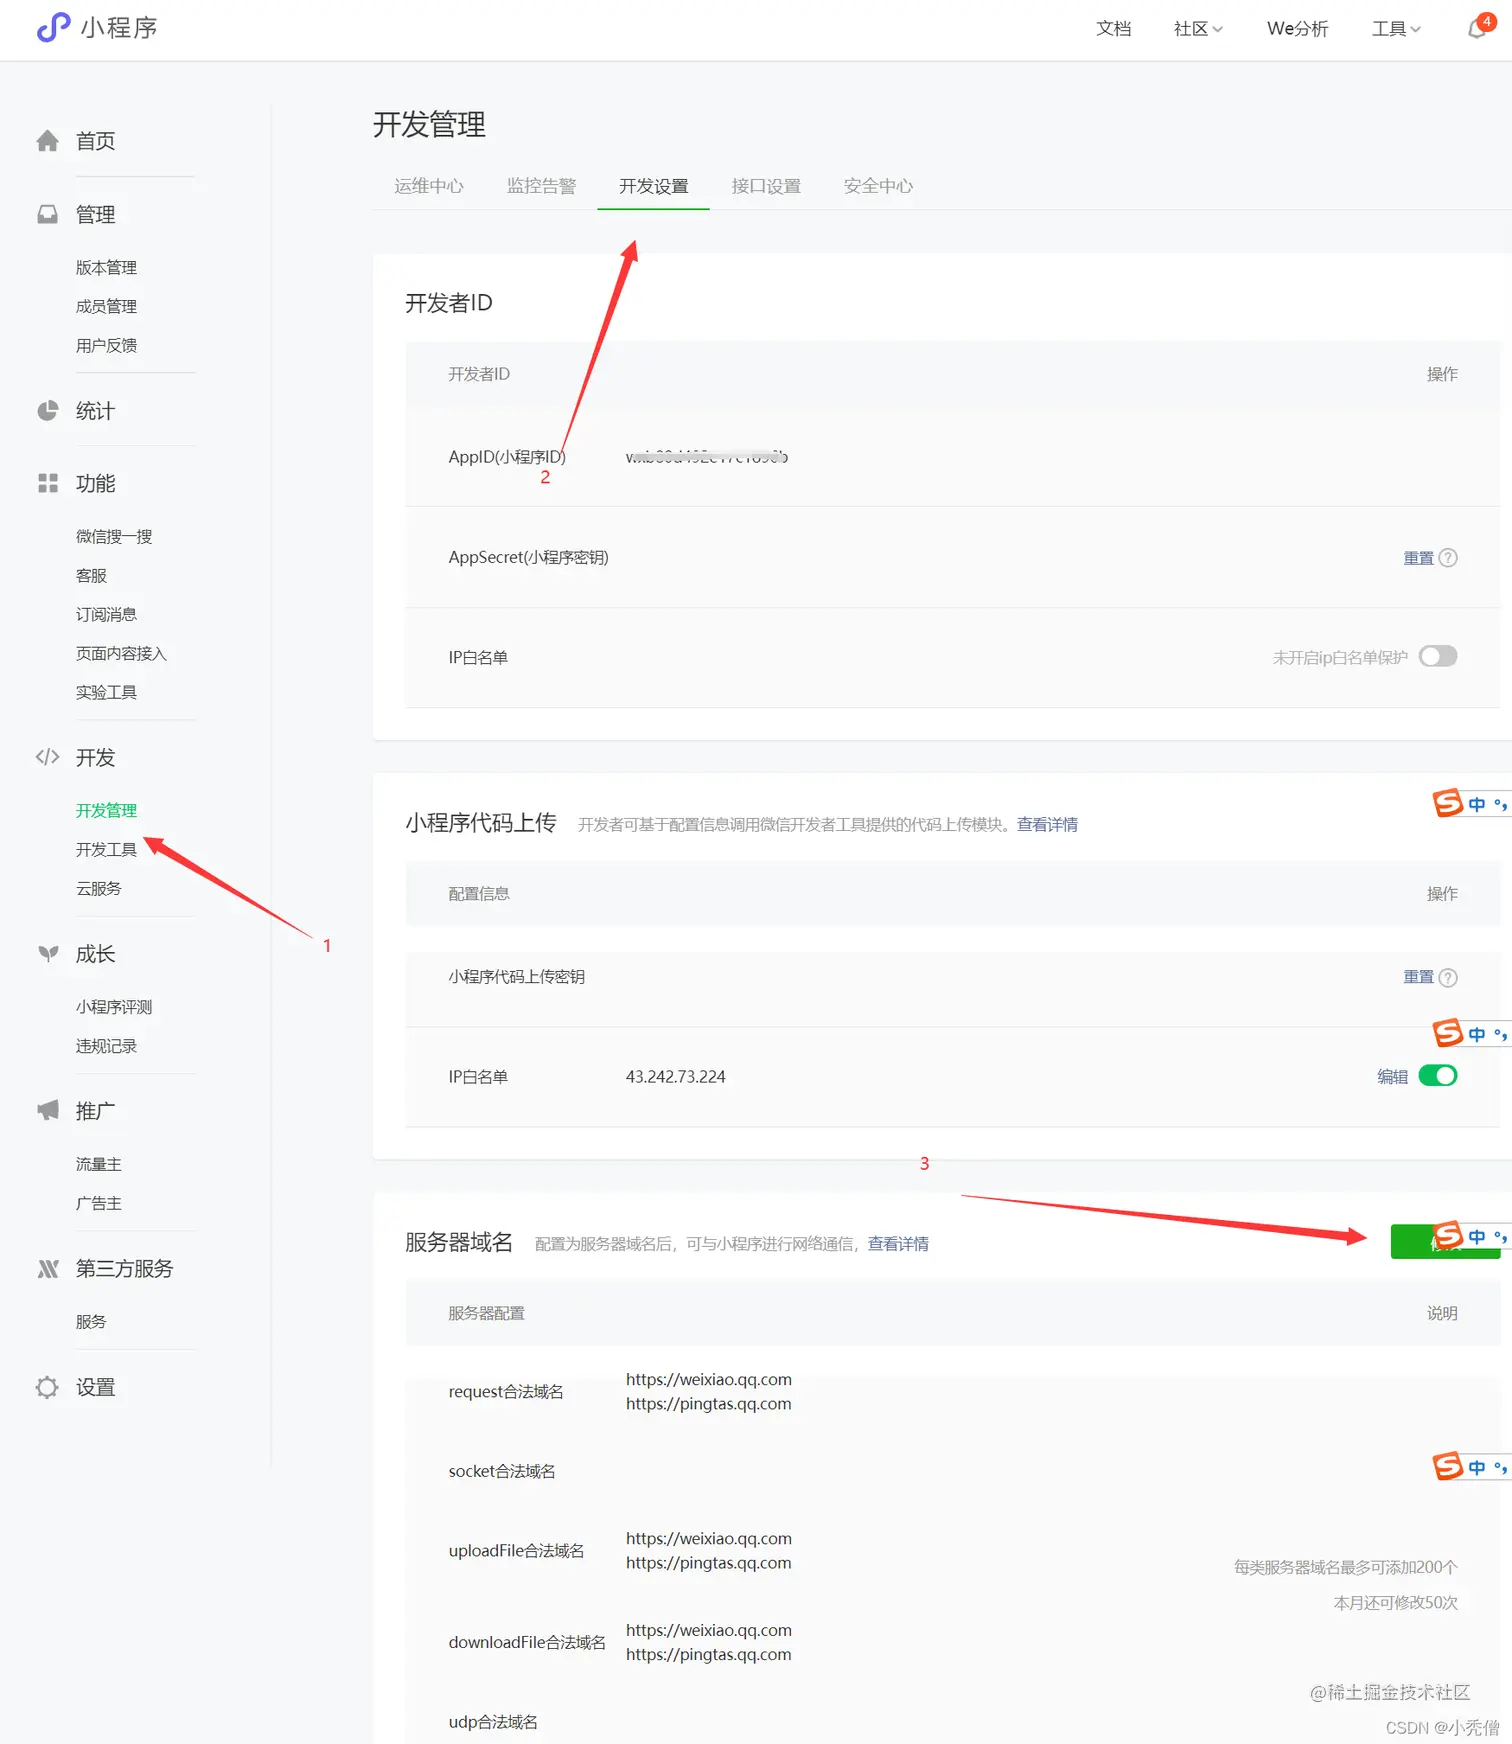Click 本月还可修改50次 note

coord(1395,1602)
